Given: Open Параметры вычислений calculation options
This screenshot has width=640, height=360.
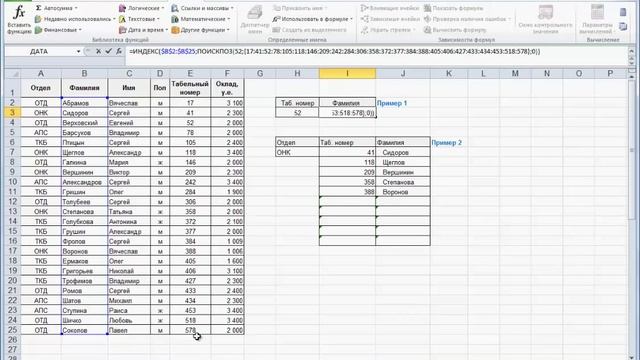Looking at the screenshot, I should [597, 20].
